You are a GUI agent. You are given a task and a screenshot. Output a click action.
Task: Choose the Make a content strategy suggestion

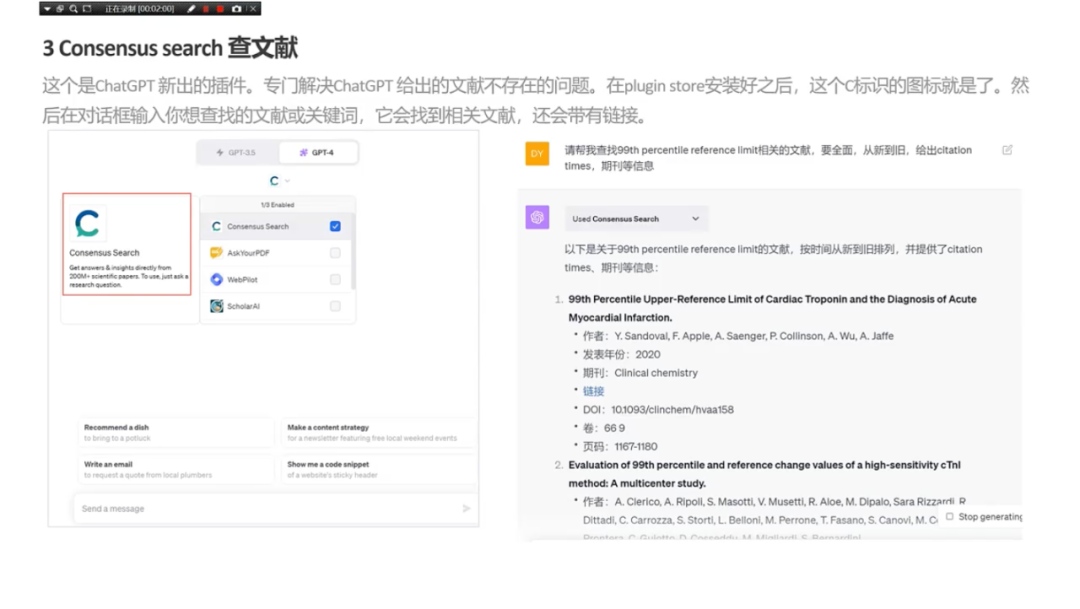pyautogui.click(x=377, y=433)
